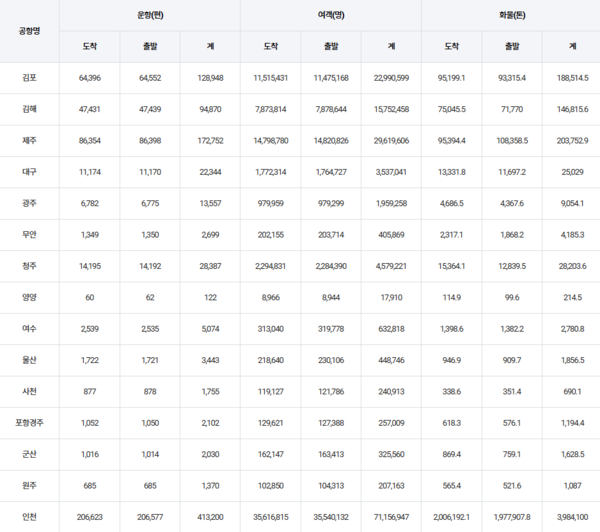This screenshot has height=532, width=600.
Task: Click 제주 passenger departures 14,820,826
Action: 331,141
